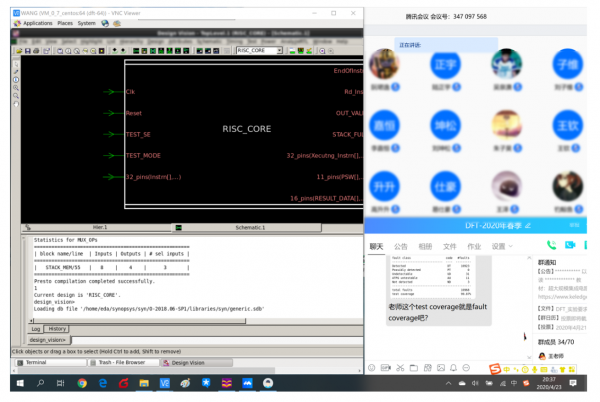Open the RISC_CORE design dropdown
Screen dimensions: 600x402
[x=280, y=50]
